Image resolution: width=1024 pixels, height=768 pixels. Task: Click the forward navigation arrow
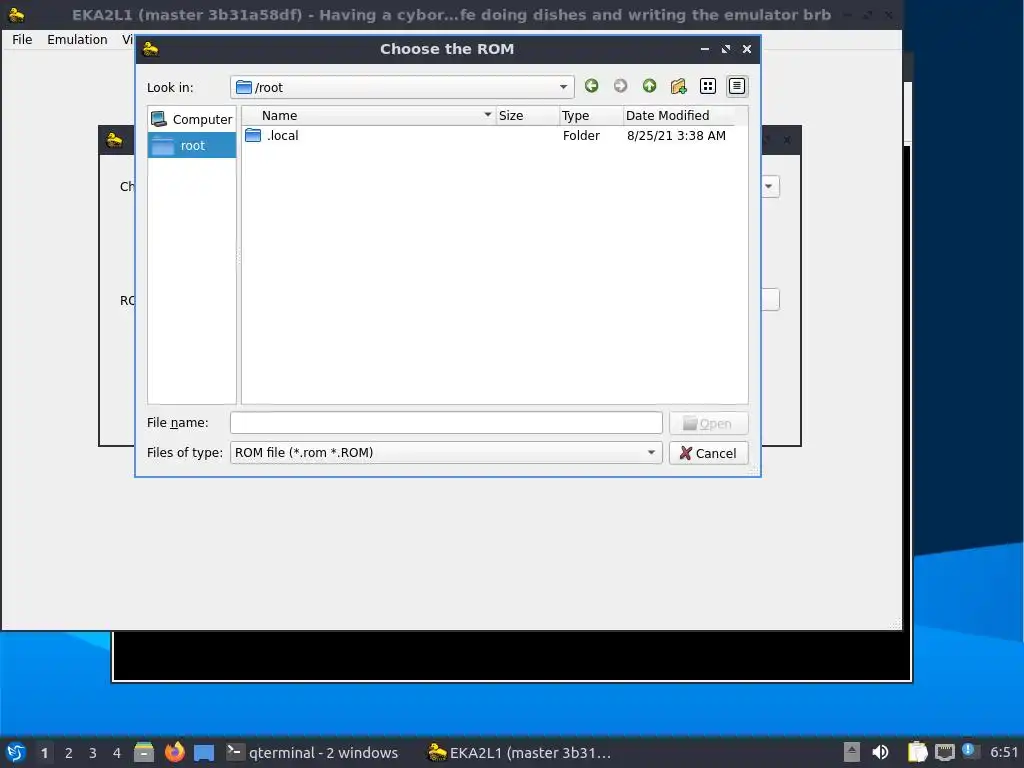(x=620, y=86)
